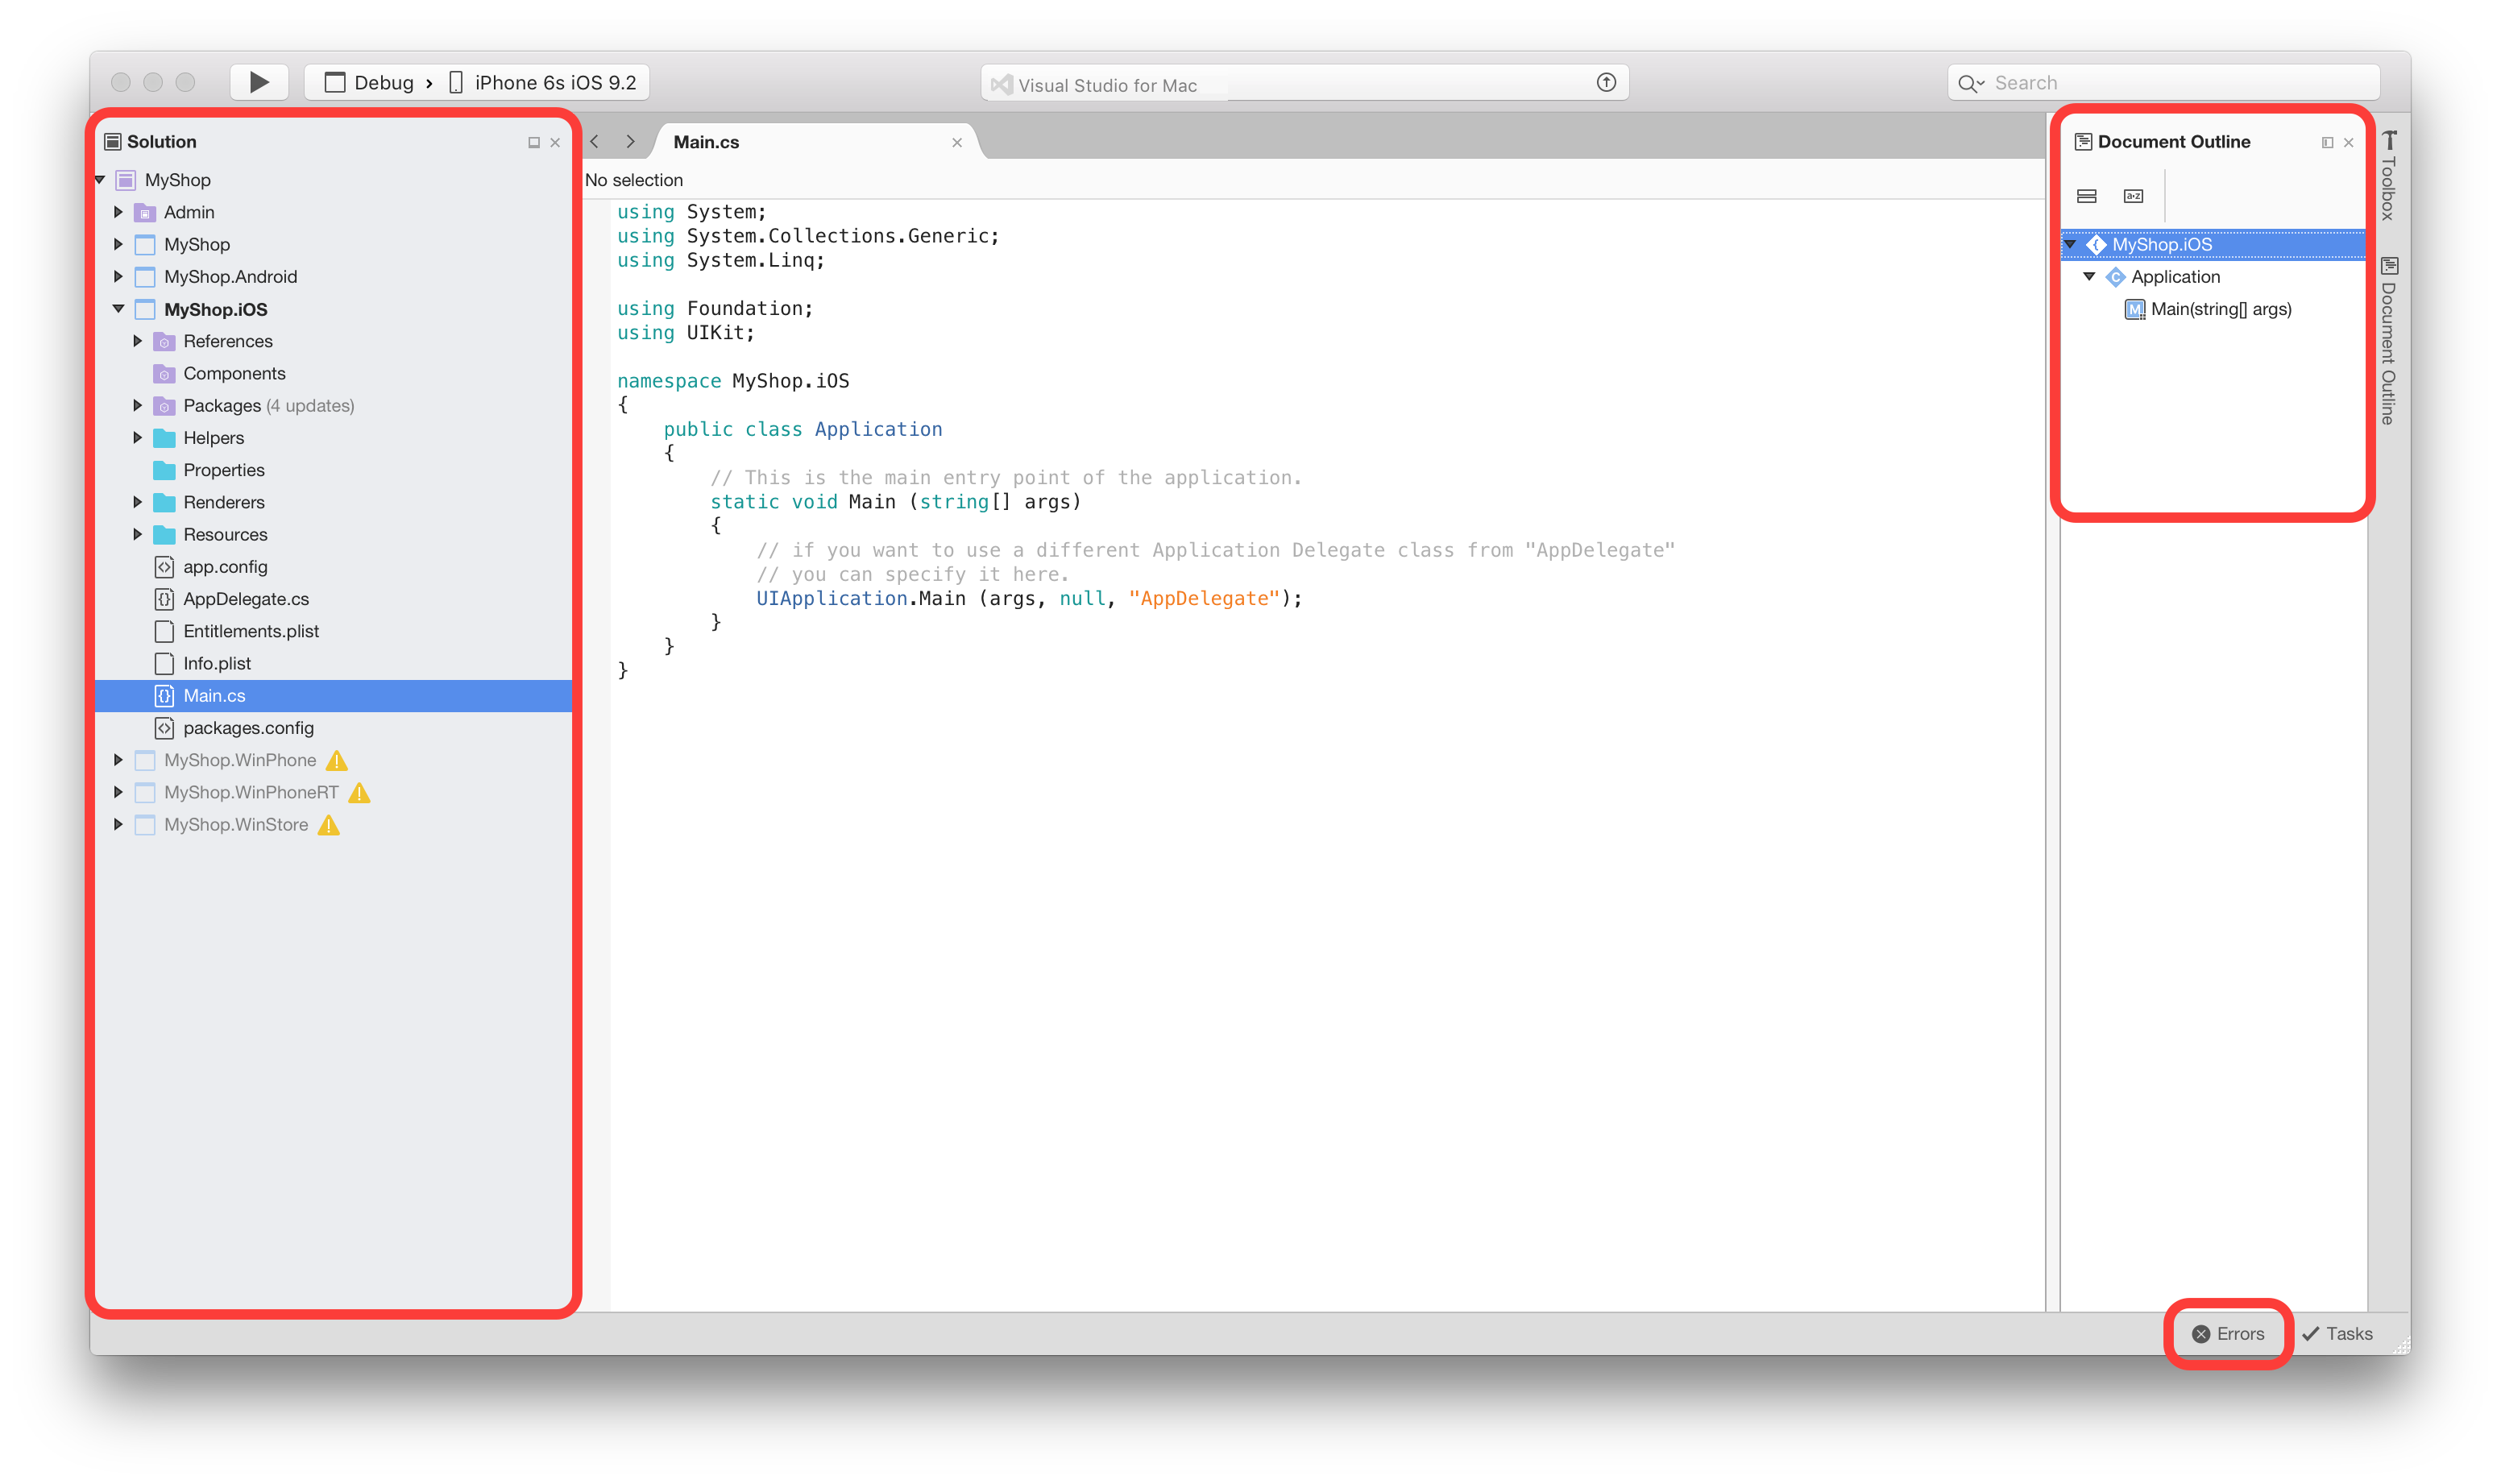Viewport: 2501px width, 1484px height.
Task: Open the Tasks pad
Action: [2337, 1334]
